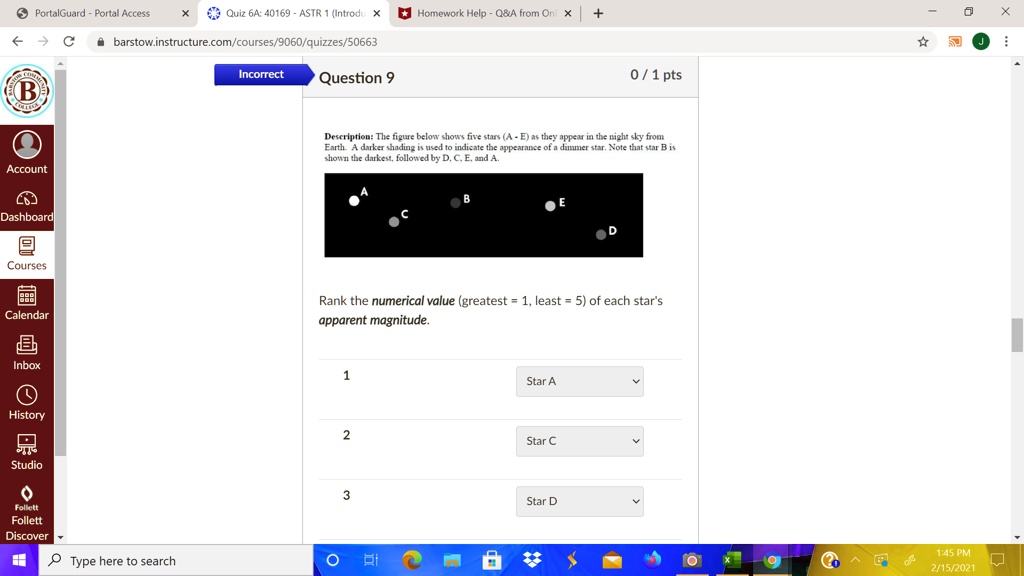Expand the rank 2 dropdown showing Star C
The width and height of the screenshot is (1024, 576).
[x=580, y=441]
